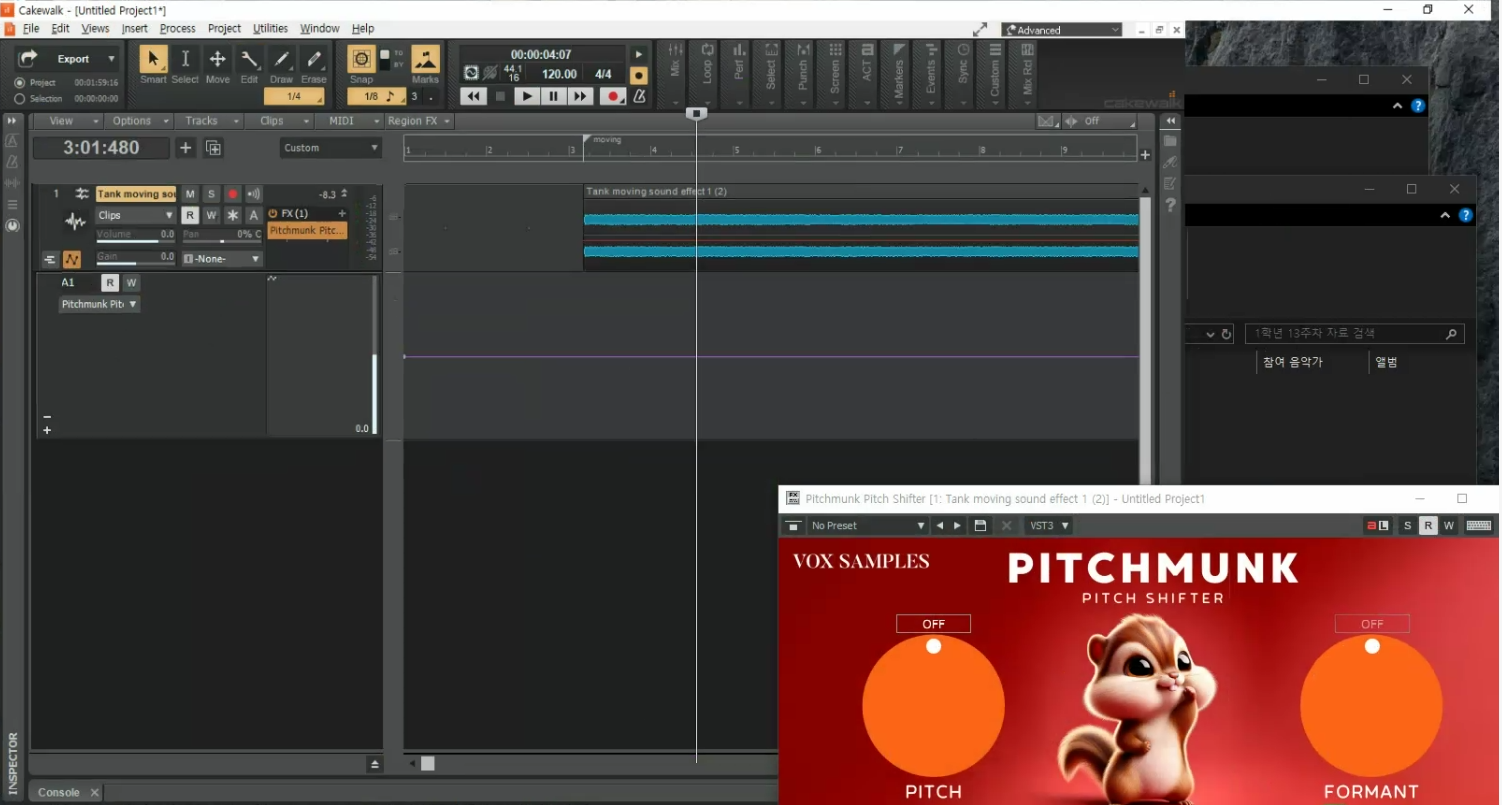Start recording from transport bar
This screenshot has width=1502, height=805.
coord(612,97)
